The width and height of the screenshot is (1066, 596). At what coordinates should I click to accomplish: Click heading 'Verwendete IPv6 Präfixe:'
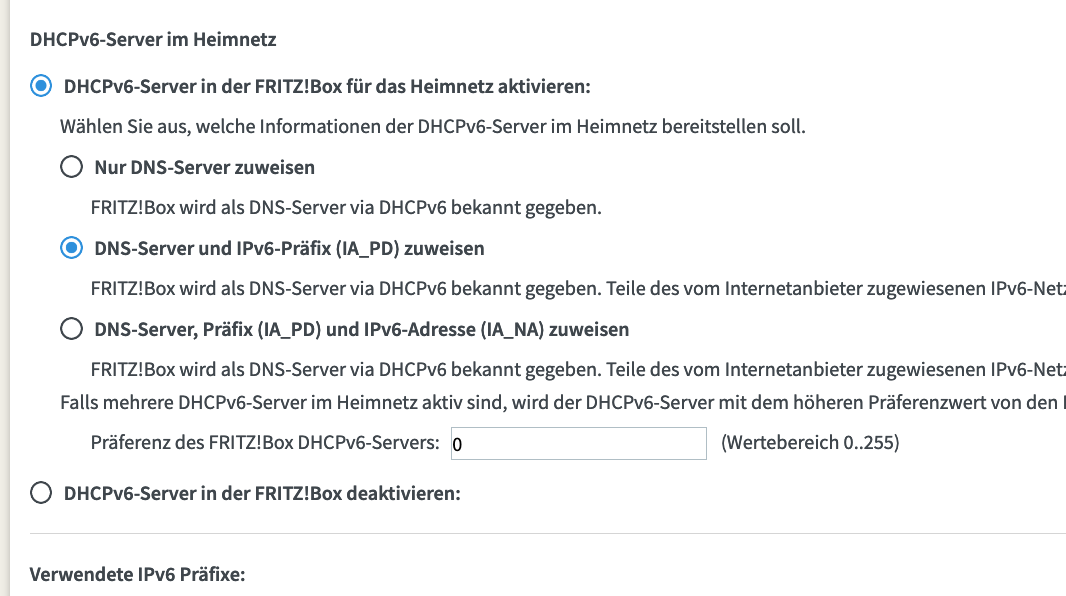pyautogui.click(x=137, y=574)
